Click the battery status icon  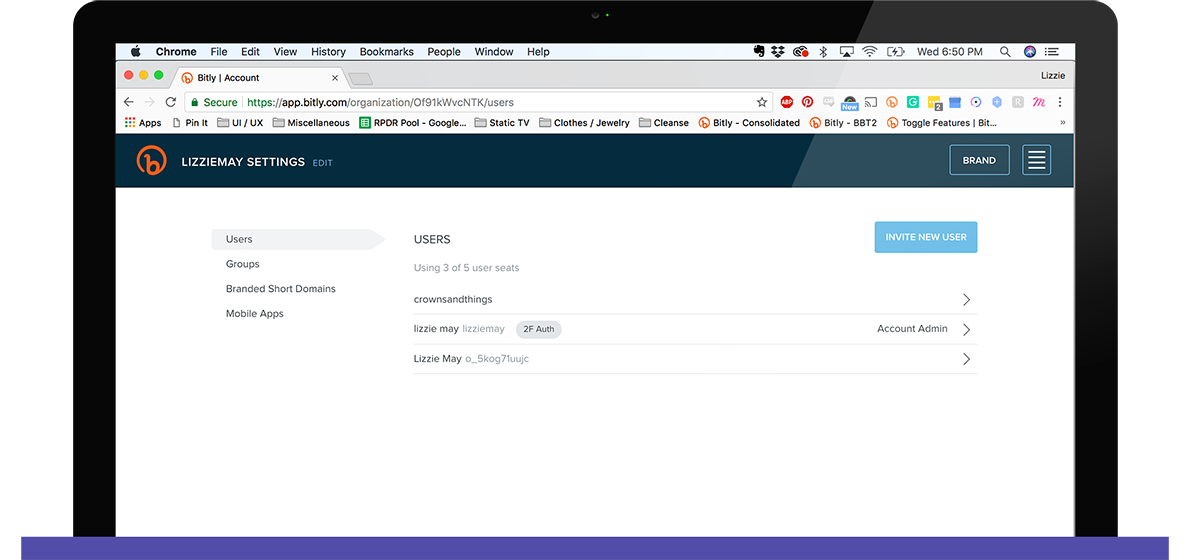896,52
